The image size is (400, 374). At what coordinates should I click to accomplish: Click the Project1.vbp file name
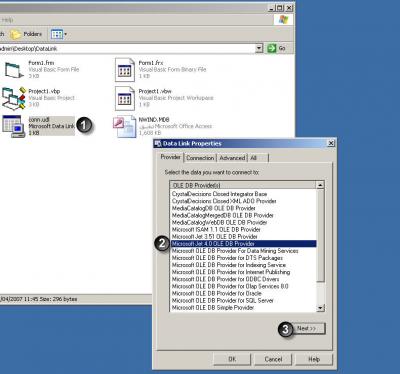(44, 91)
